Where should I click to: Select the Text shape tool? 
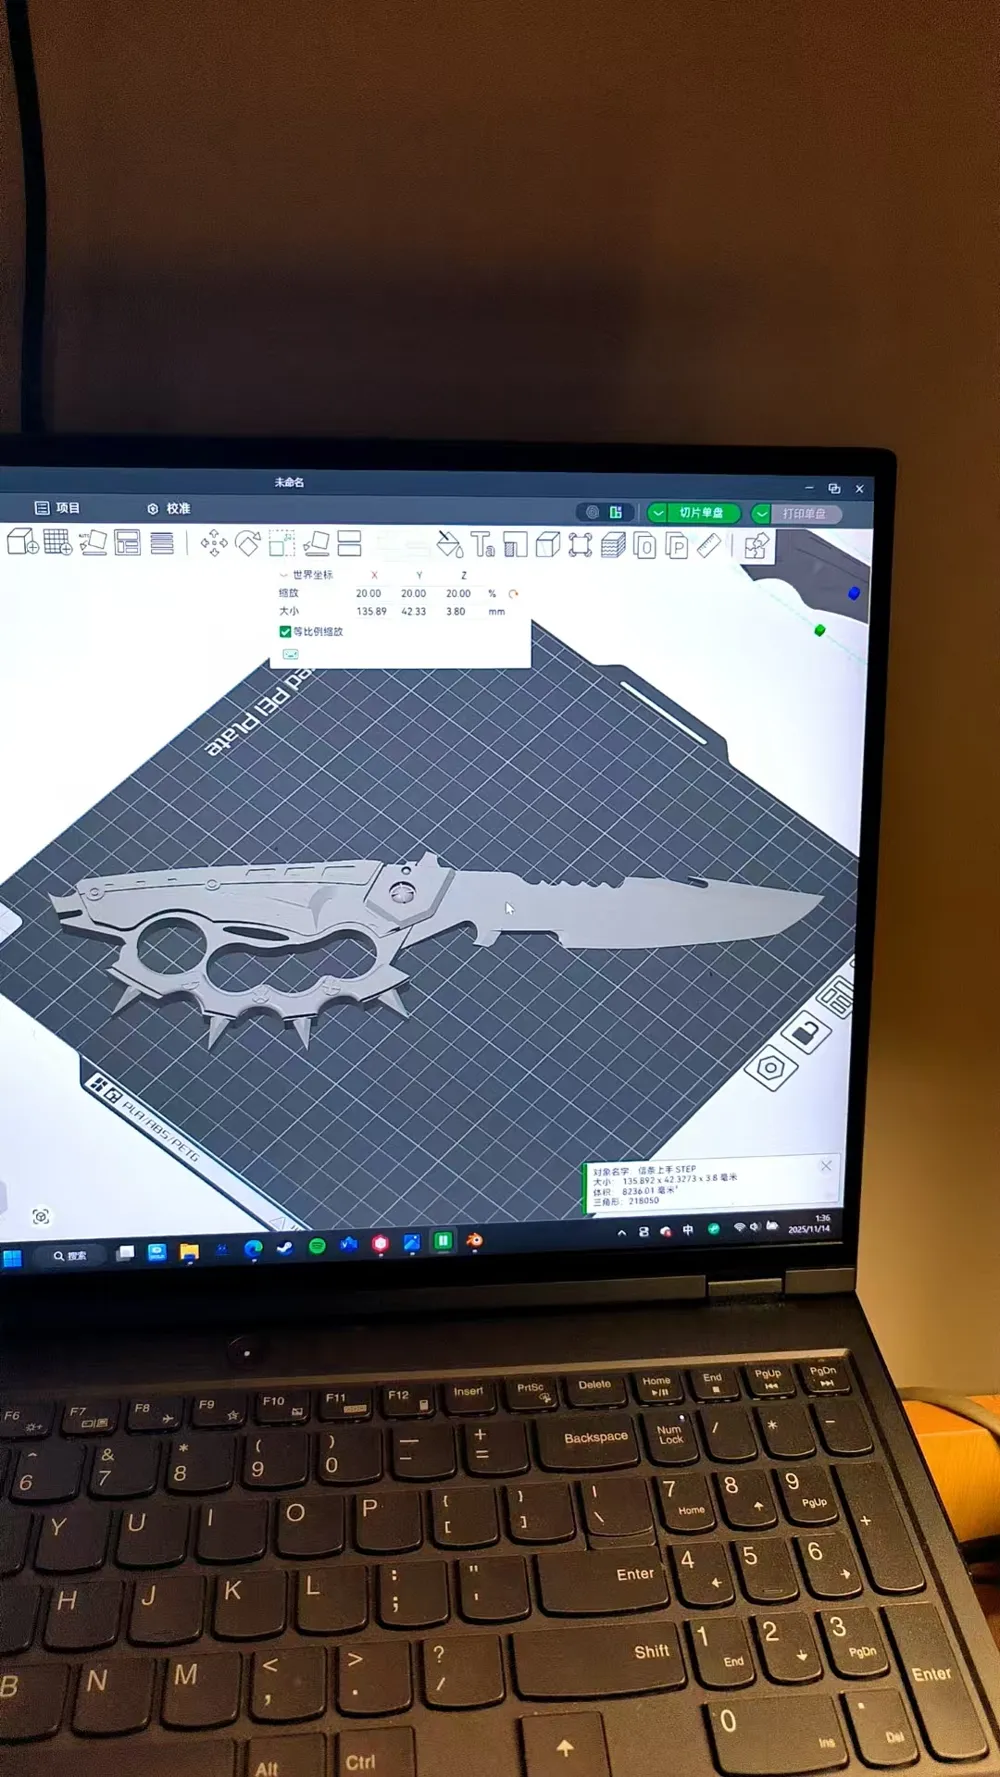tap(483, 544)
